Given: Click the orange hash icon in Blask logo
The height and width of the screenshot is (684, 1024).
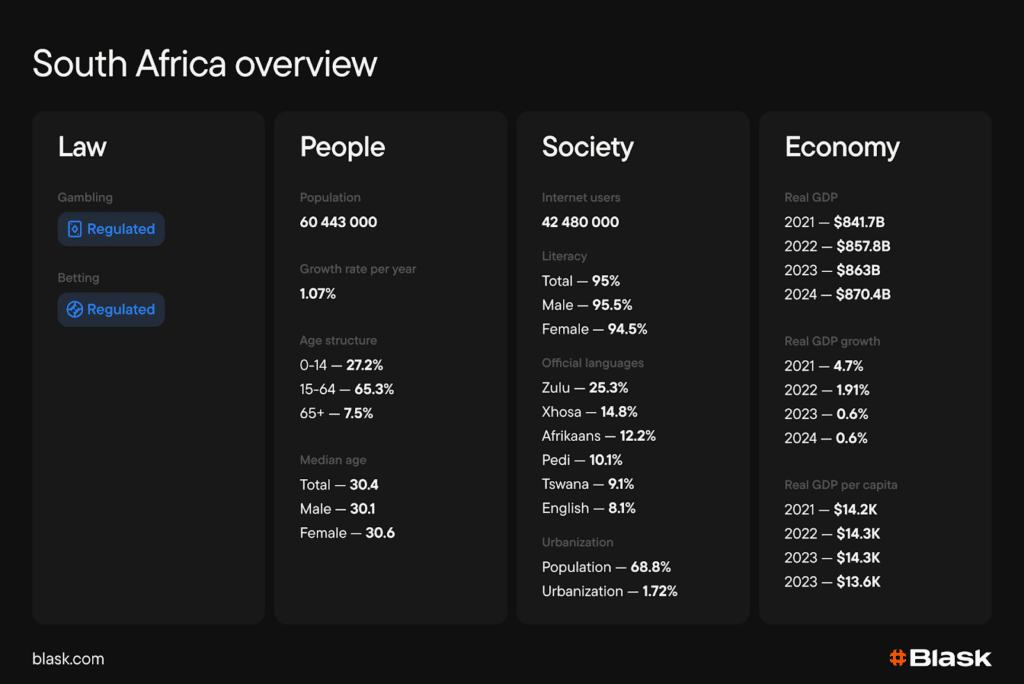Looking at the screenshot, I should [x=897, y=657].
